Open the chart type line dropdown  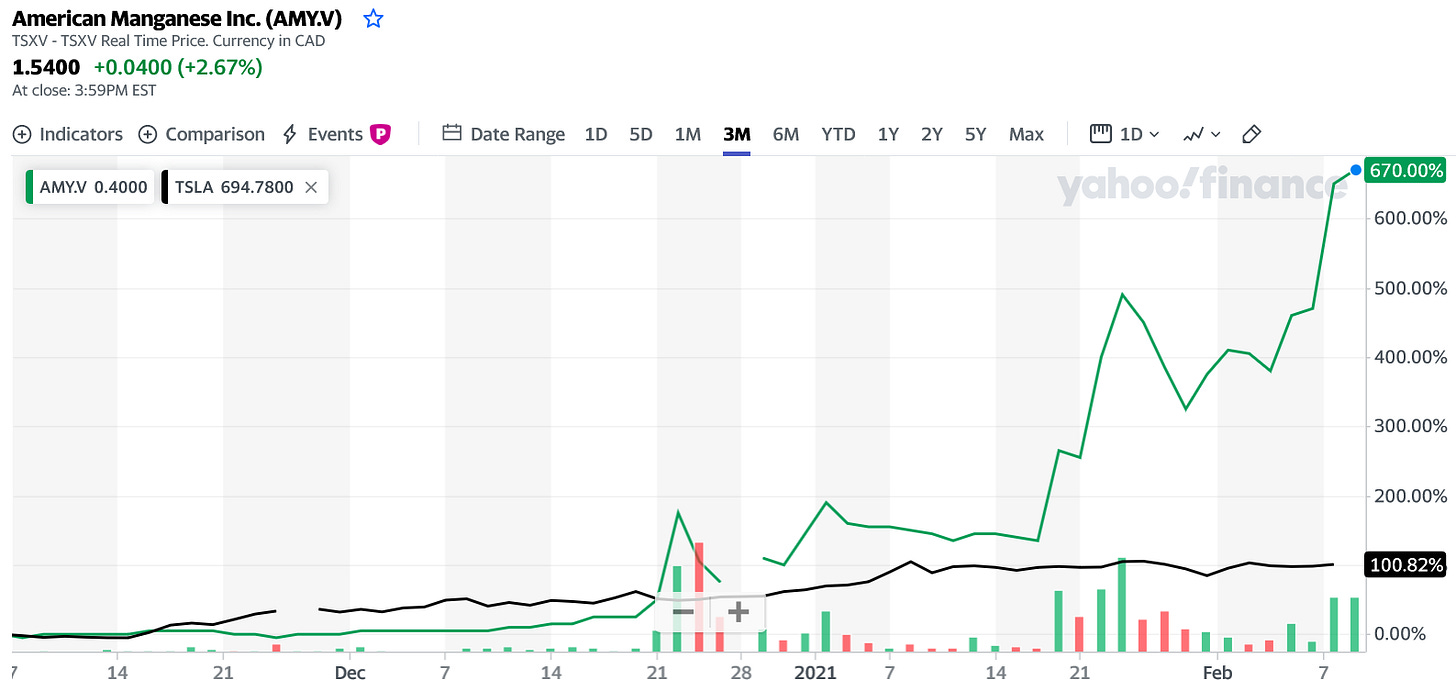pos(1201,134)
